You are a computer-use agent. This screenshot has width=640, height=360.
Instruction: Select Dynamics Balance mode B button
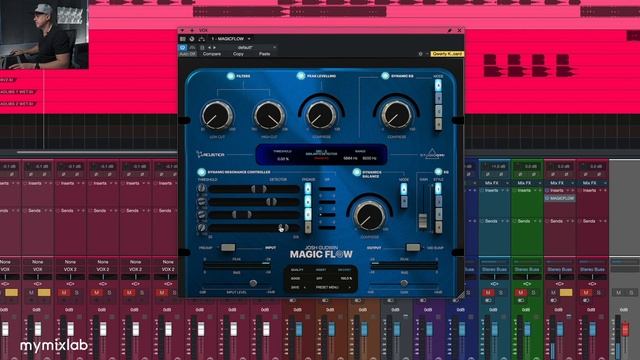click(x=404, y=202)
